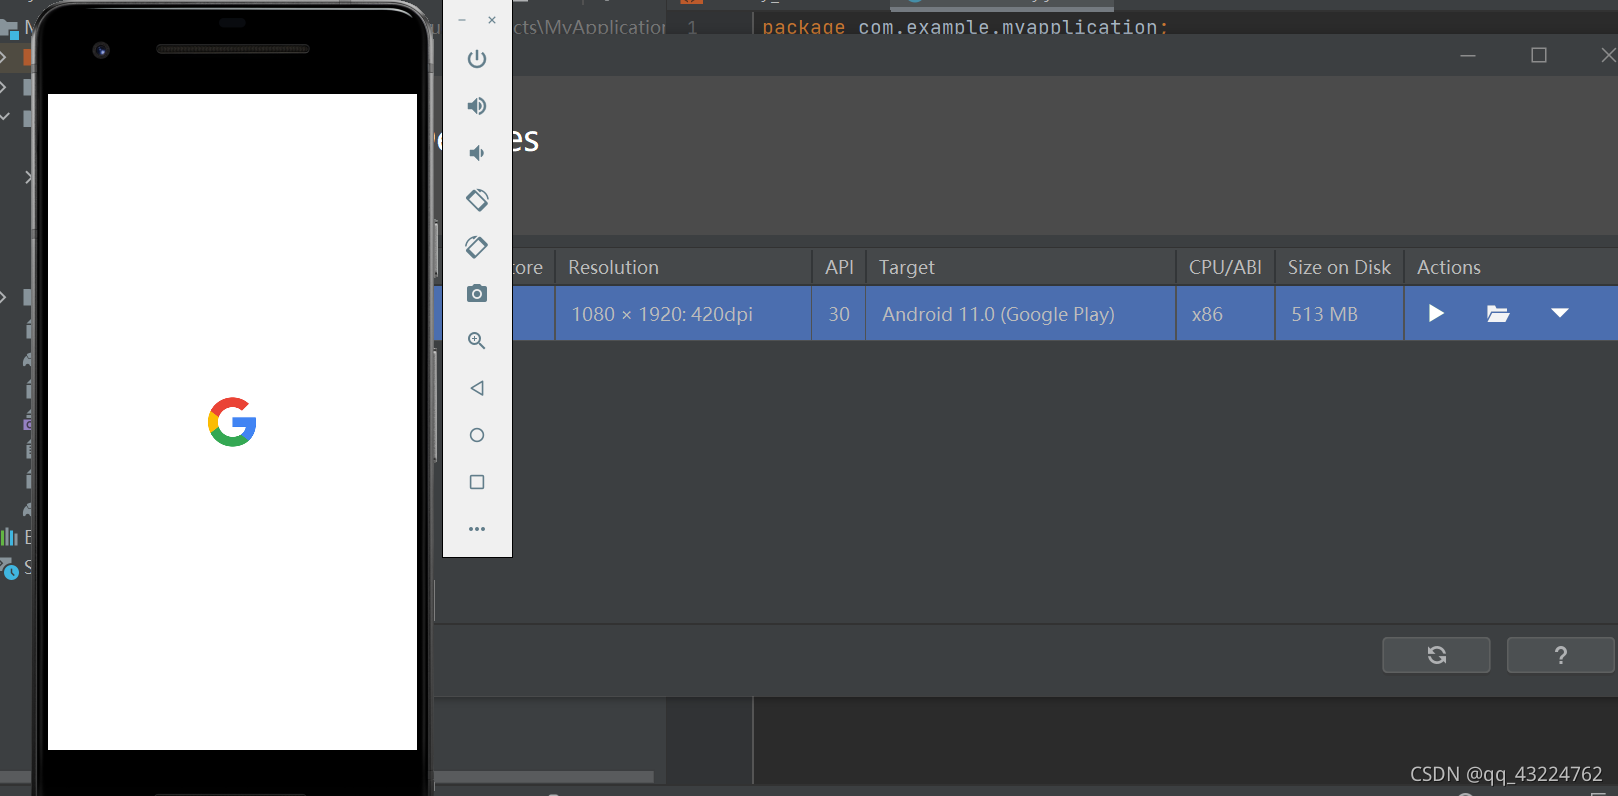Expand the Actions dropdown arrow for the device

1560,314
